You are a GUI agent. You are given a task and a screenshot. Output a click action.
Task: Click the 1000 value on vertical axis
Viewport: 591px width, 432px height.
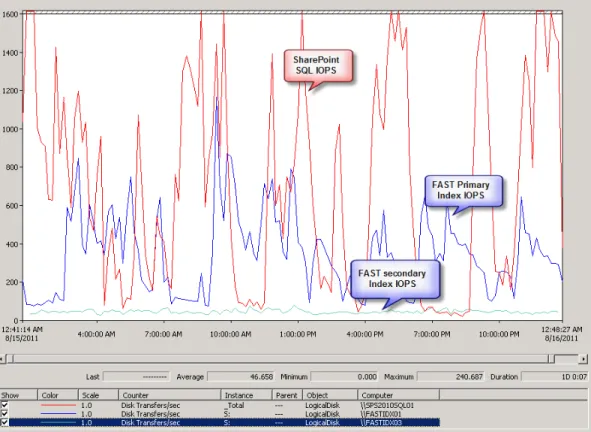click(x=10, y=129)
